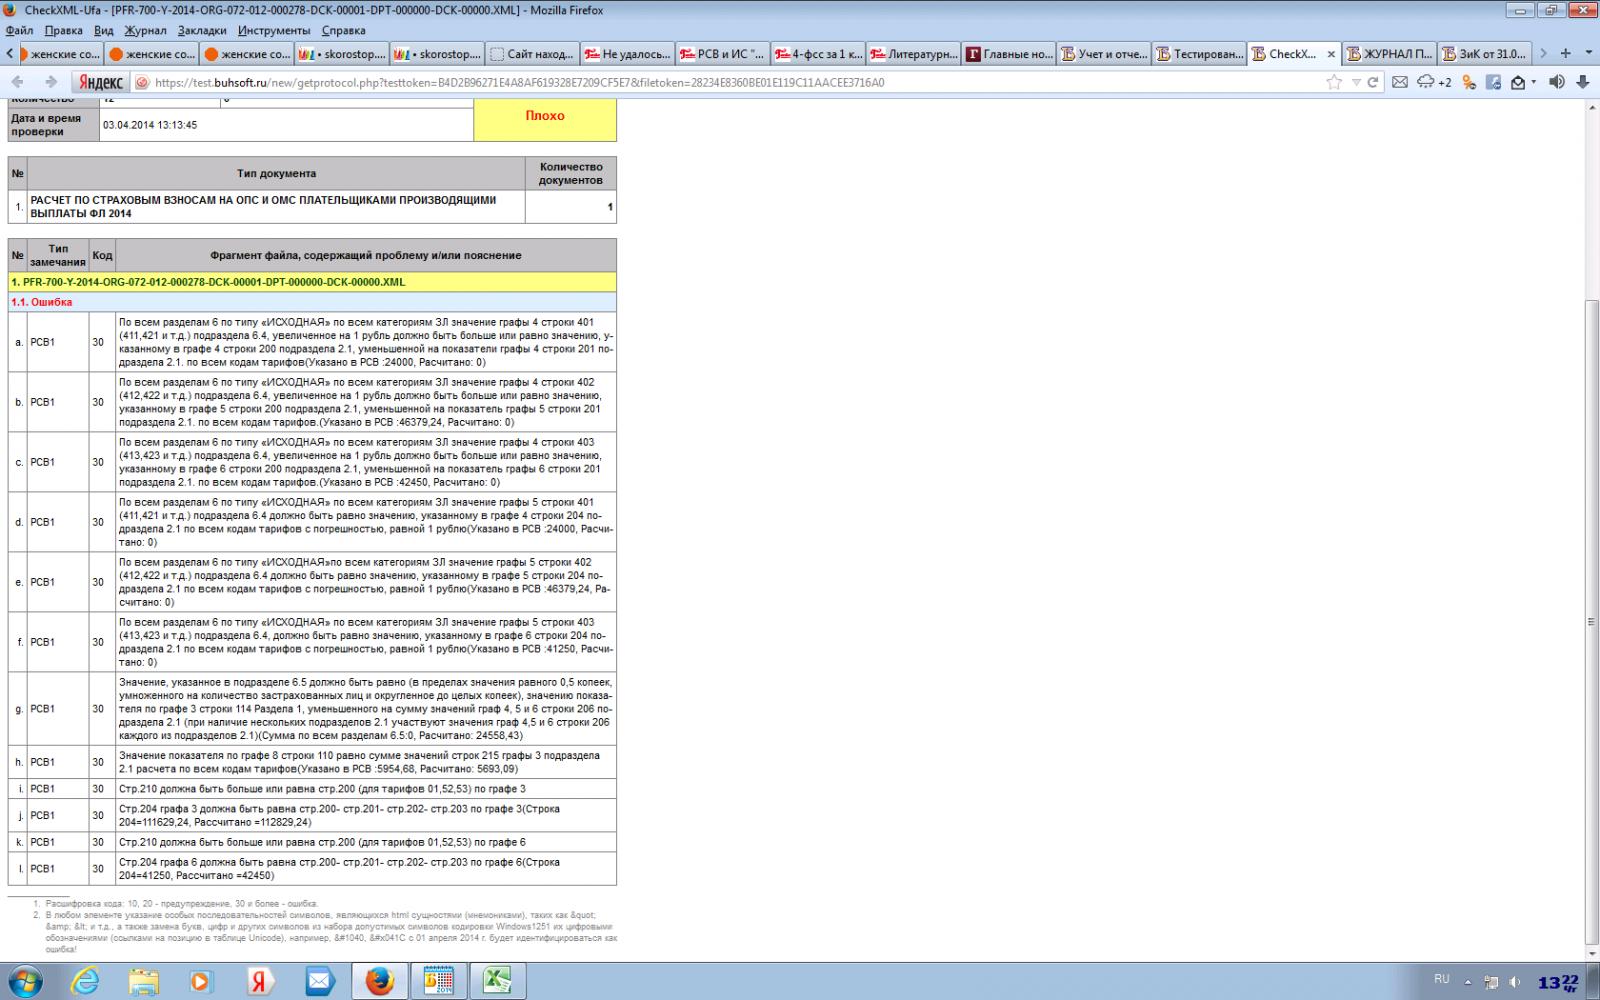Switch to the ЖУРНАЛ П... tab
The height and width of the screenshot is (1000, 1600).
pyautogui.click(x=1388, y=54)
